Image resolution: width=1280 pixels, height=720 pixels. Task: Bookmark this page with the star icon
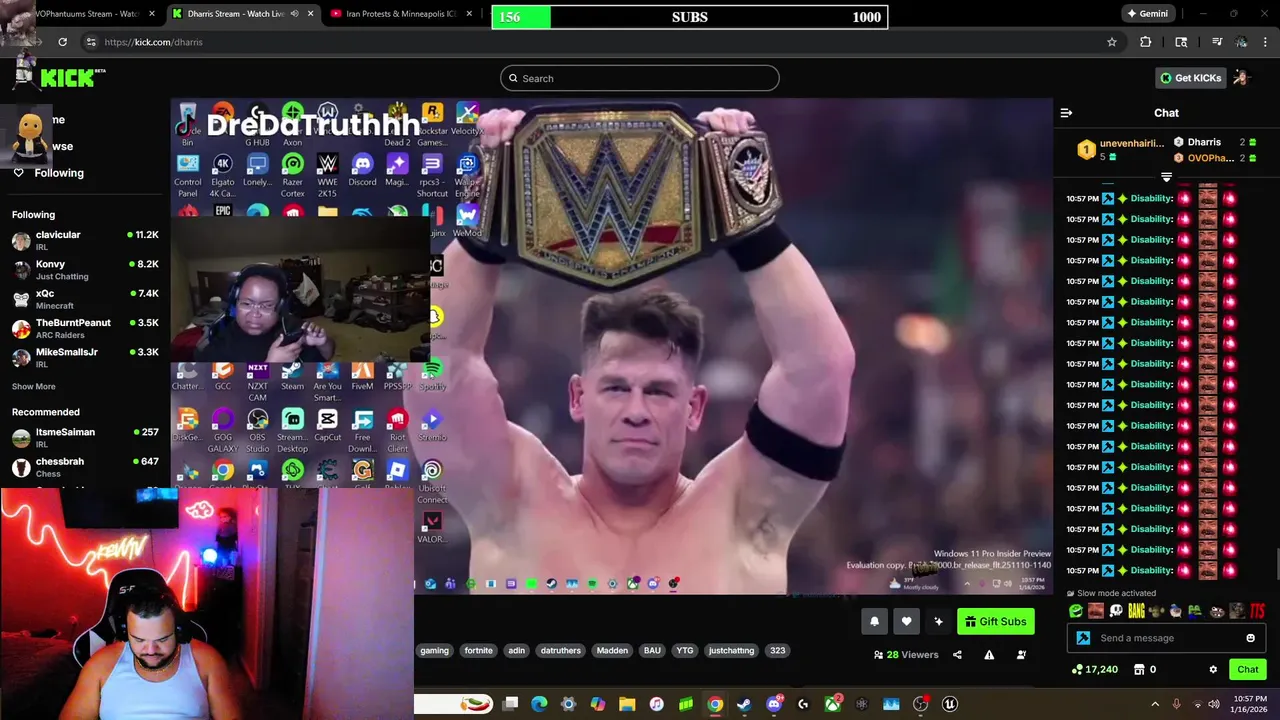coord(1111,42)
